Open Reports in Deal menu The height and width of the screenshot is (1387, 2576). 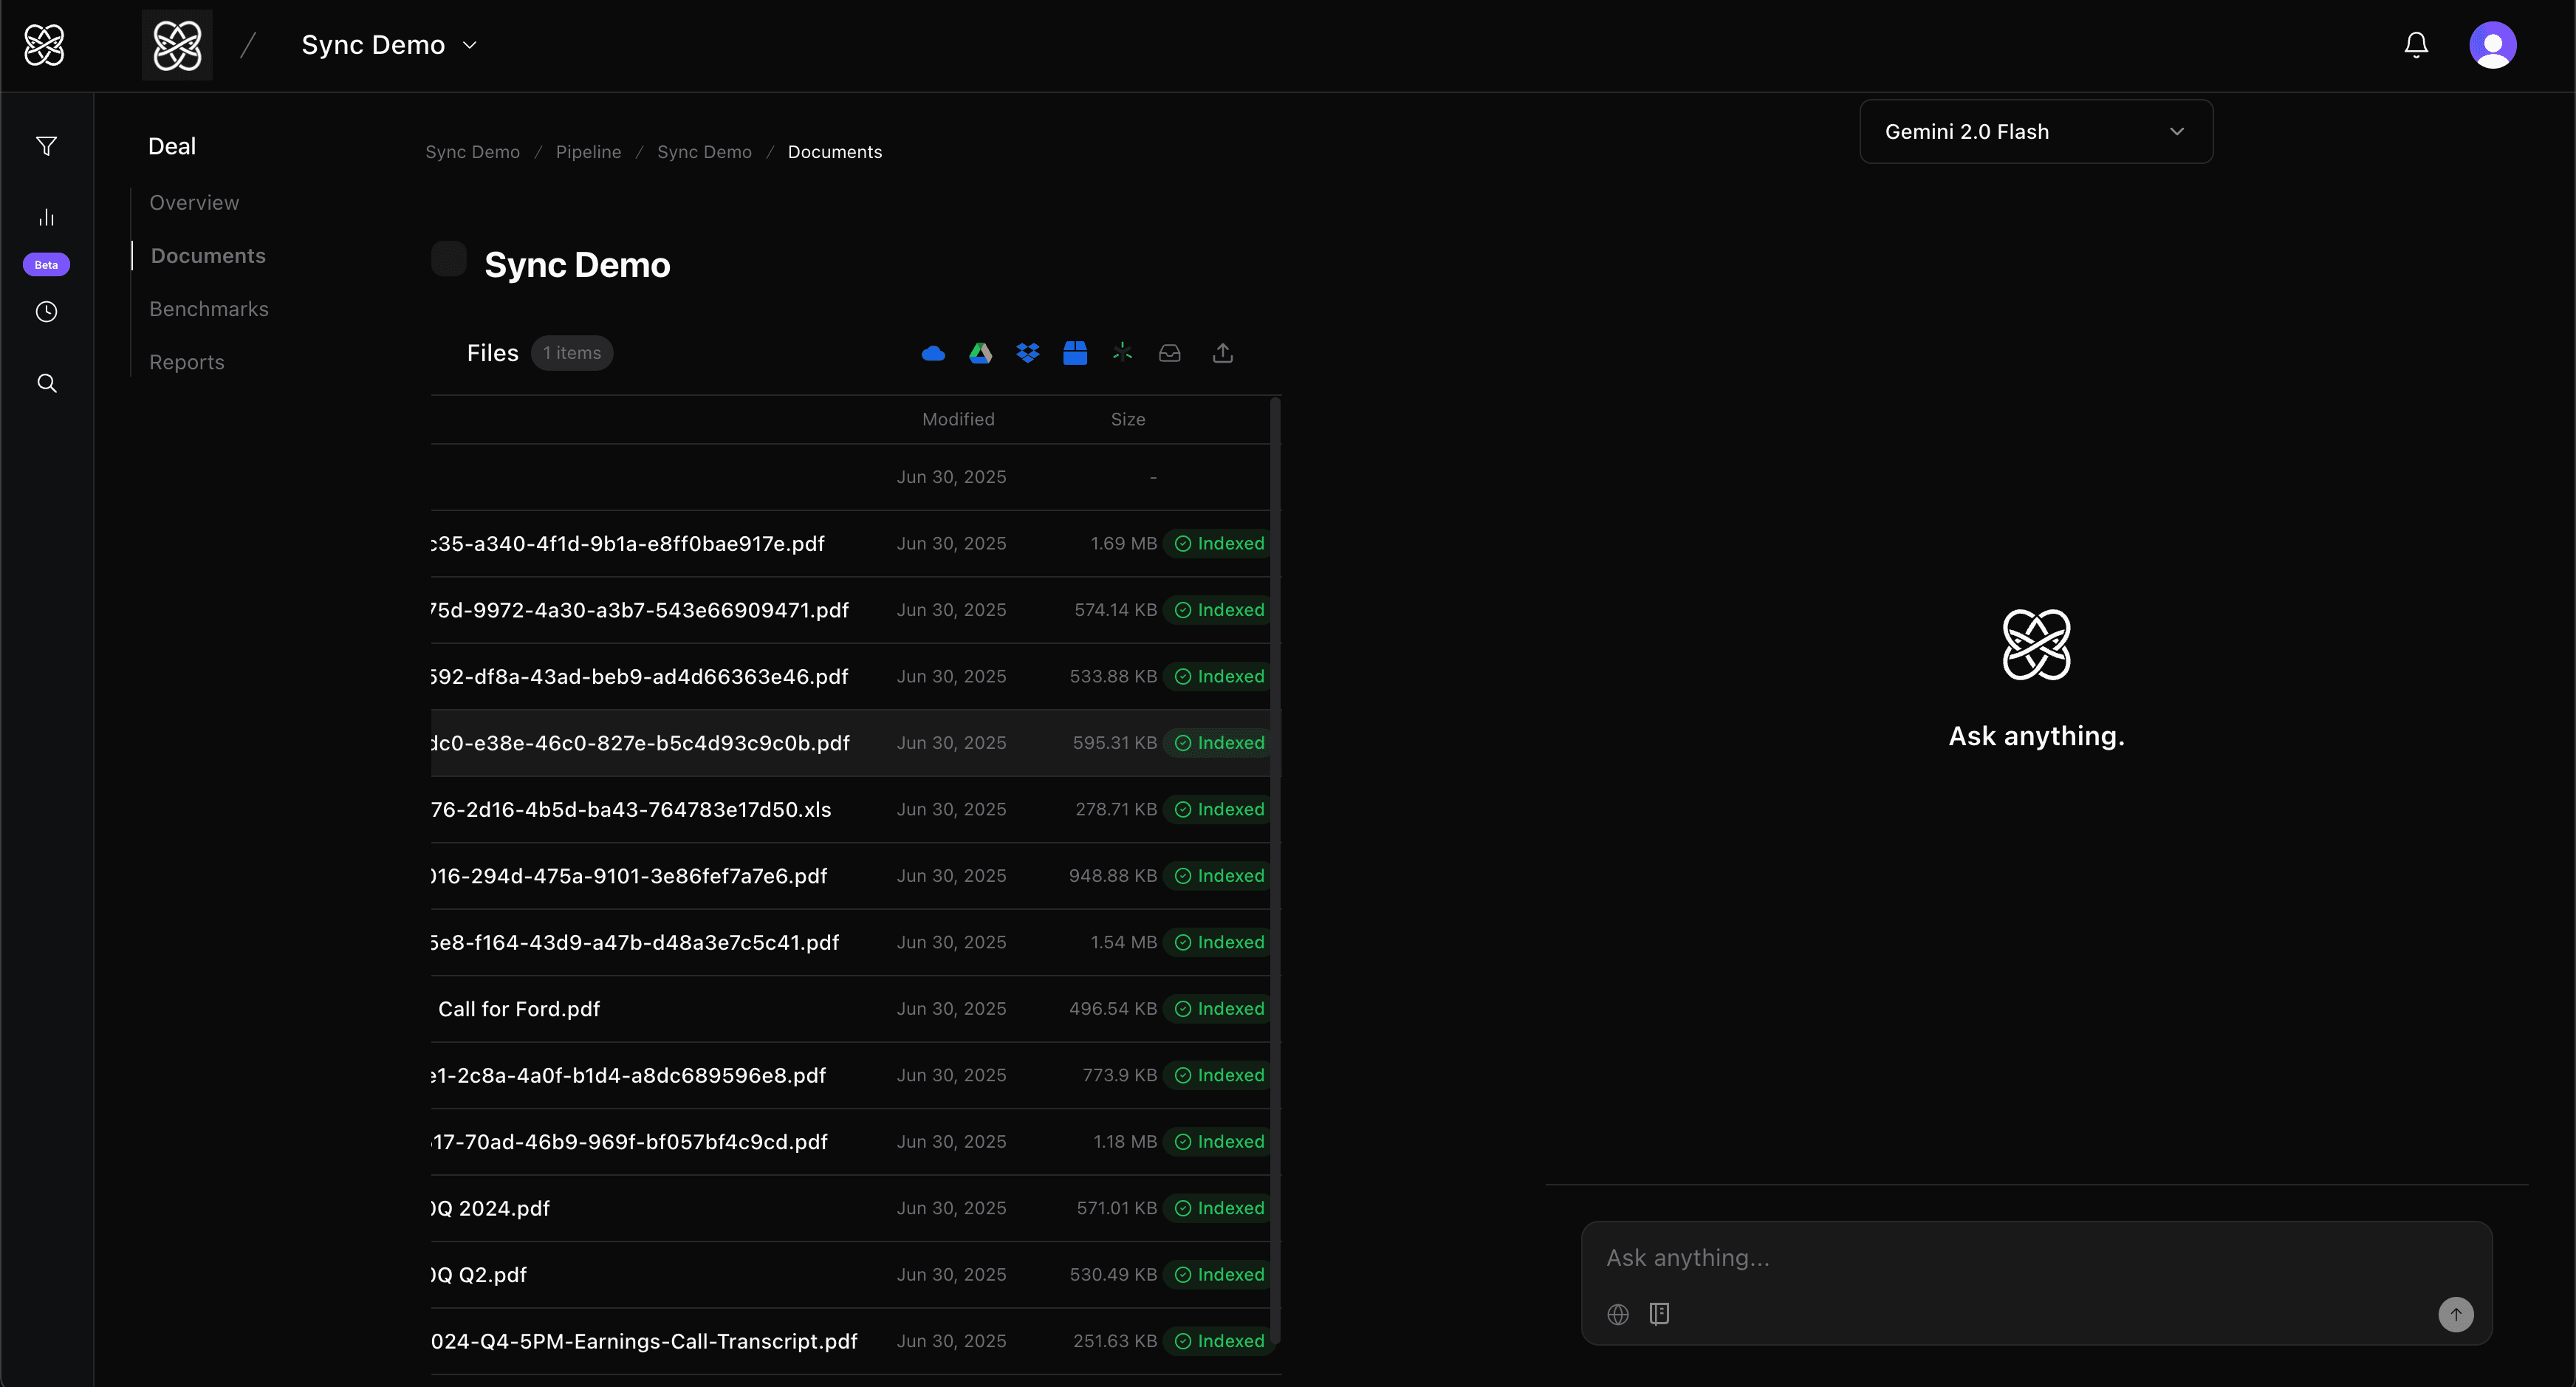(187, 362)
